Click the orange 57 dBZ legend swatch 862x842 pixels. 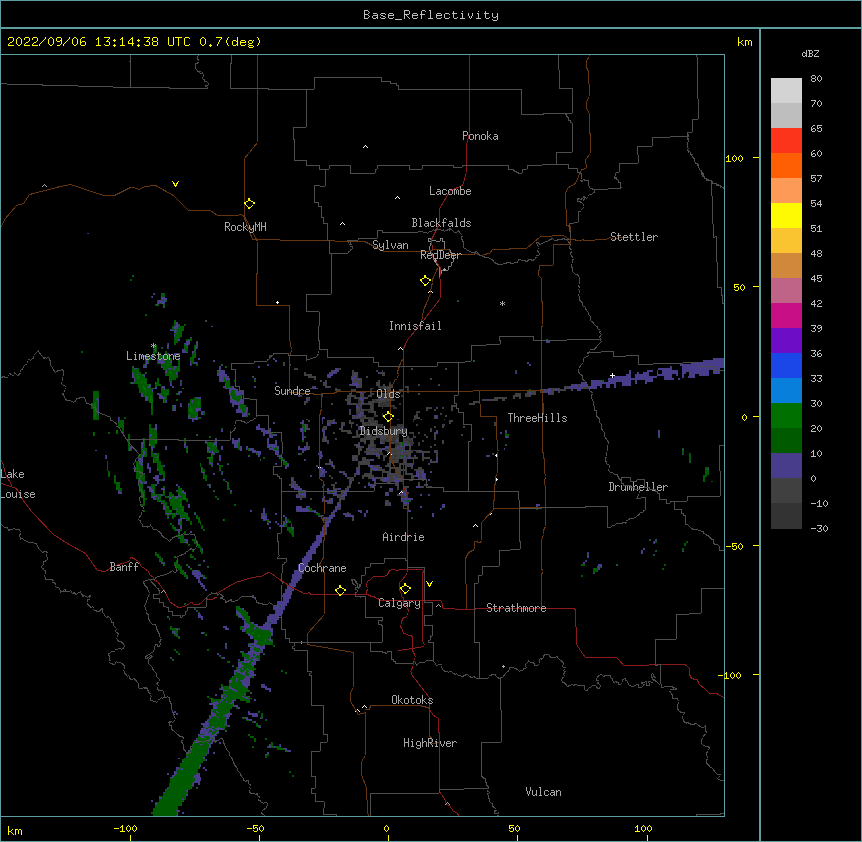pyautogui.click(x=786, y=165)
